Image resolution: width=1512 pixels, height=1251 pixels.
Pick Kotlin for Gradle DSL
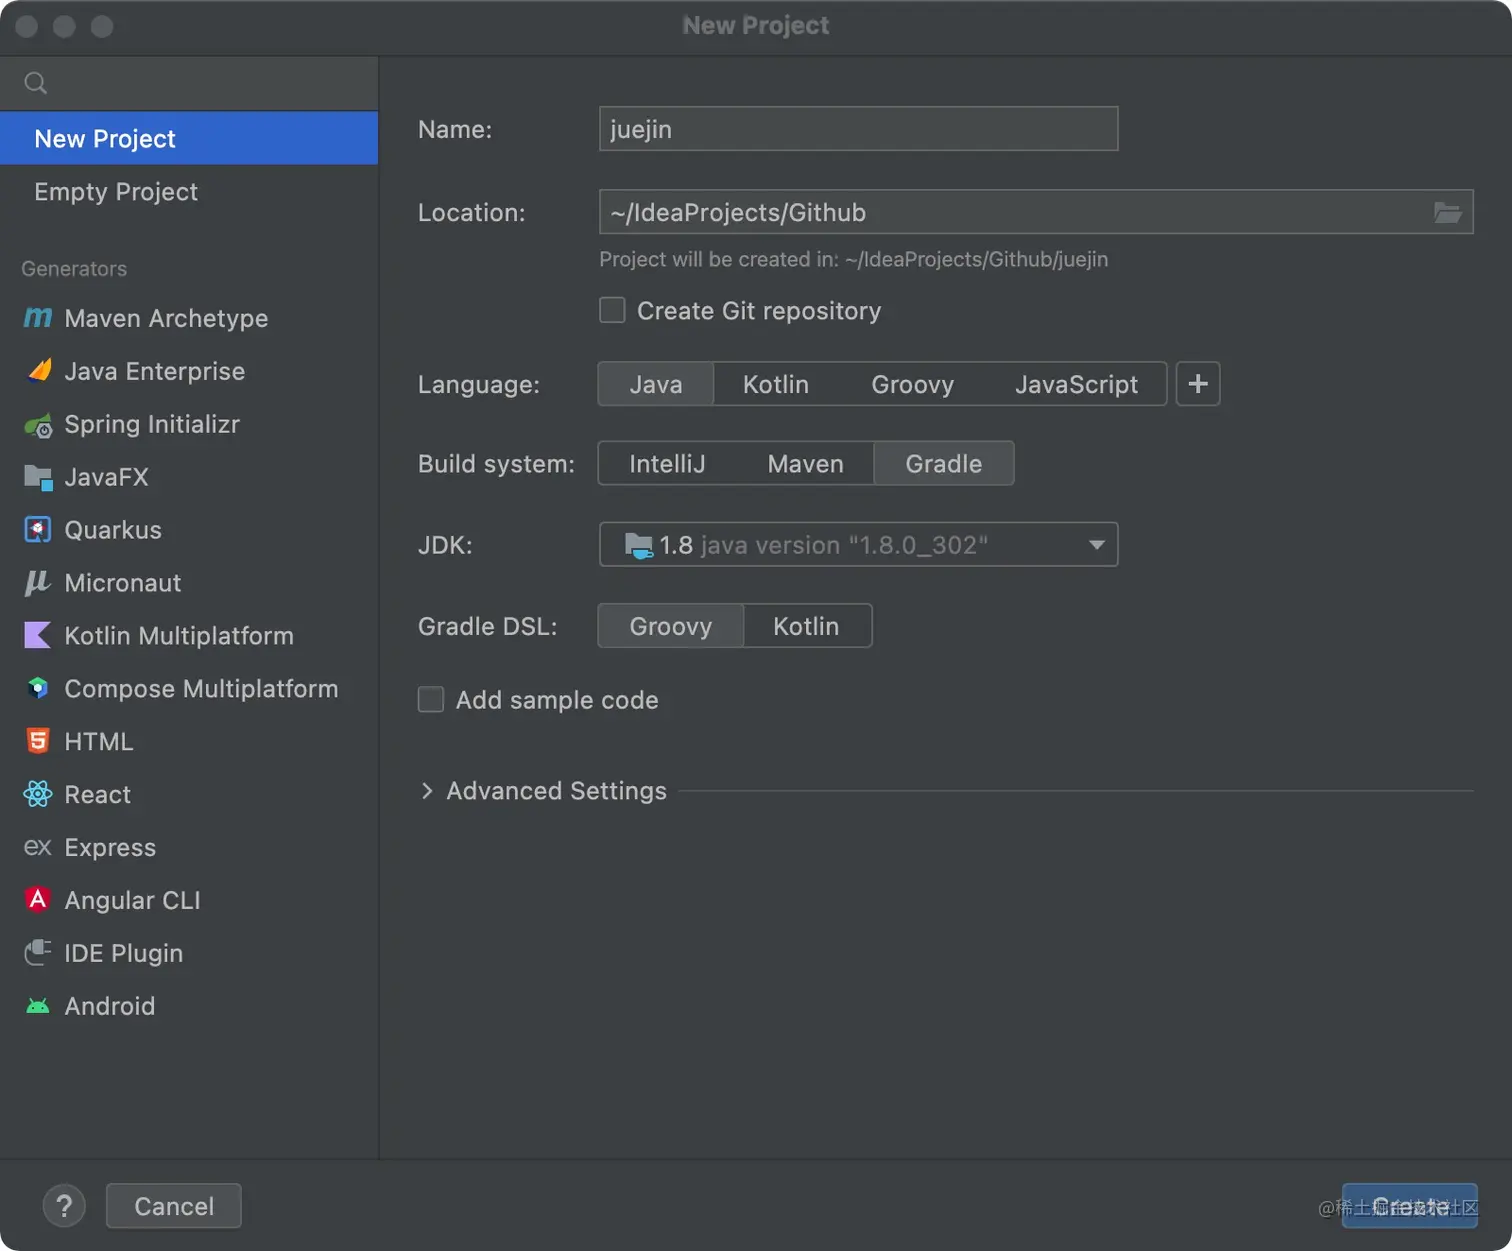[x=806, y=626]
